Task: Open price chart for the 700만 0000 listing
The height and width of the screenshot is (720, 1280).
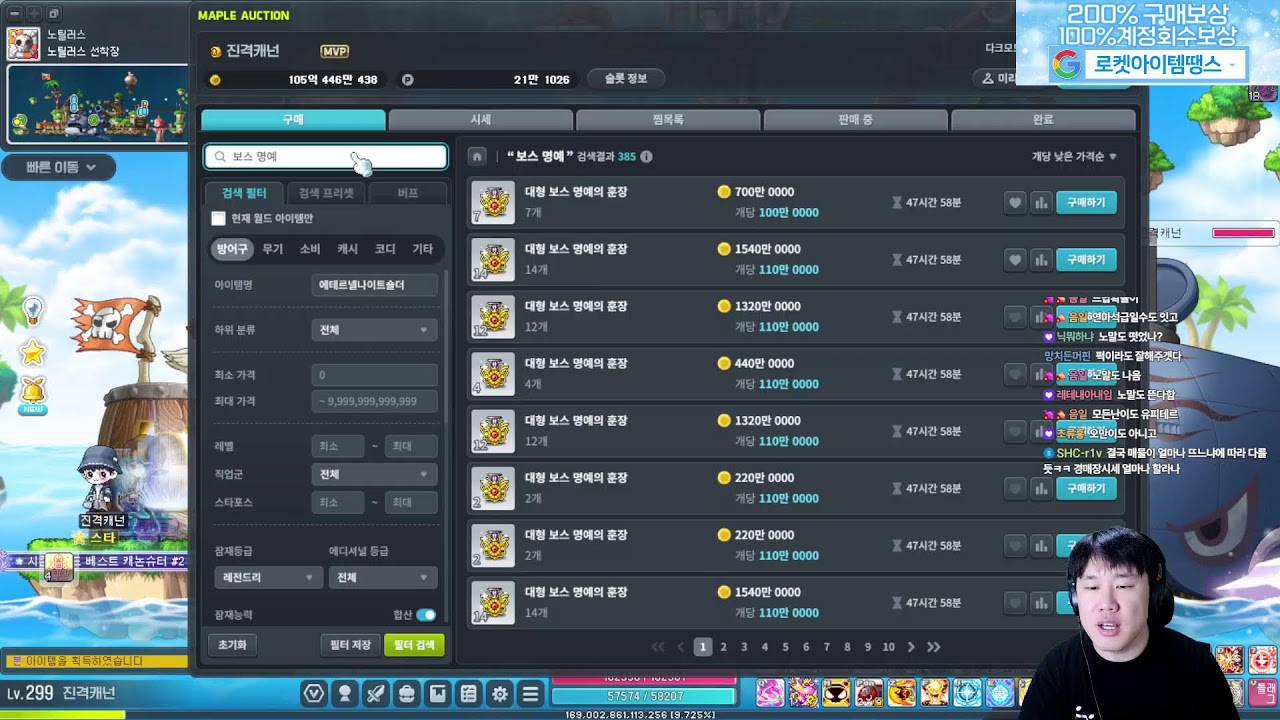Action: tap(1041, 203)
